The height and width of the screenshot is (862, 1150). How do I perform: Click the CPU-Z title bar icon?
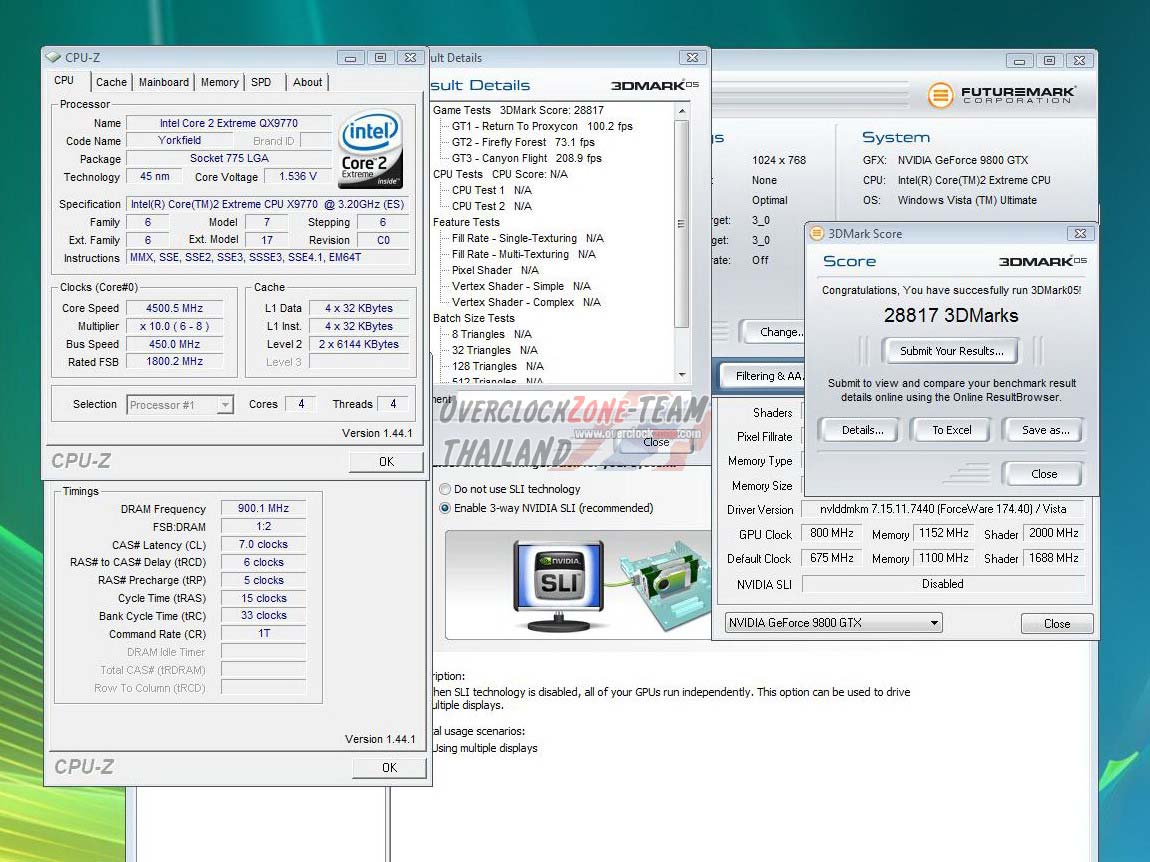click(x=53, y=57)
